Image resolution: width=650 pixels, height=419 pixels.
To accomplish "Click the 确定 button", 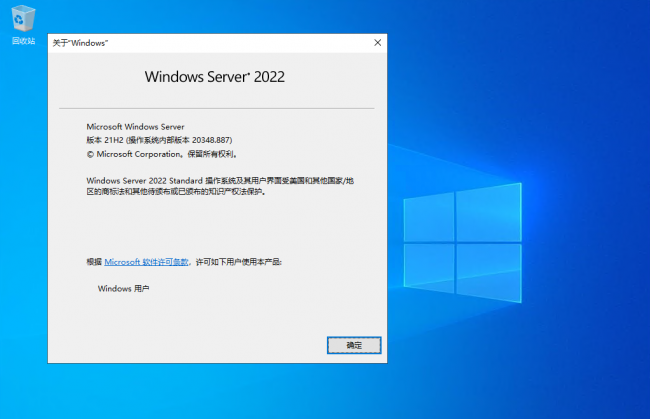I will tap(354, 345).
